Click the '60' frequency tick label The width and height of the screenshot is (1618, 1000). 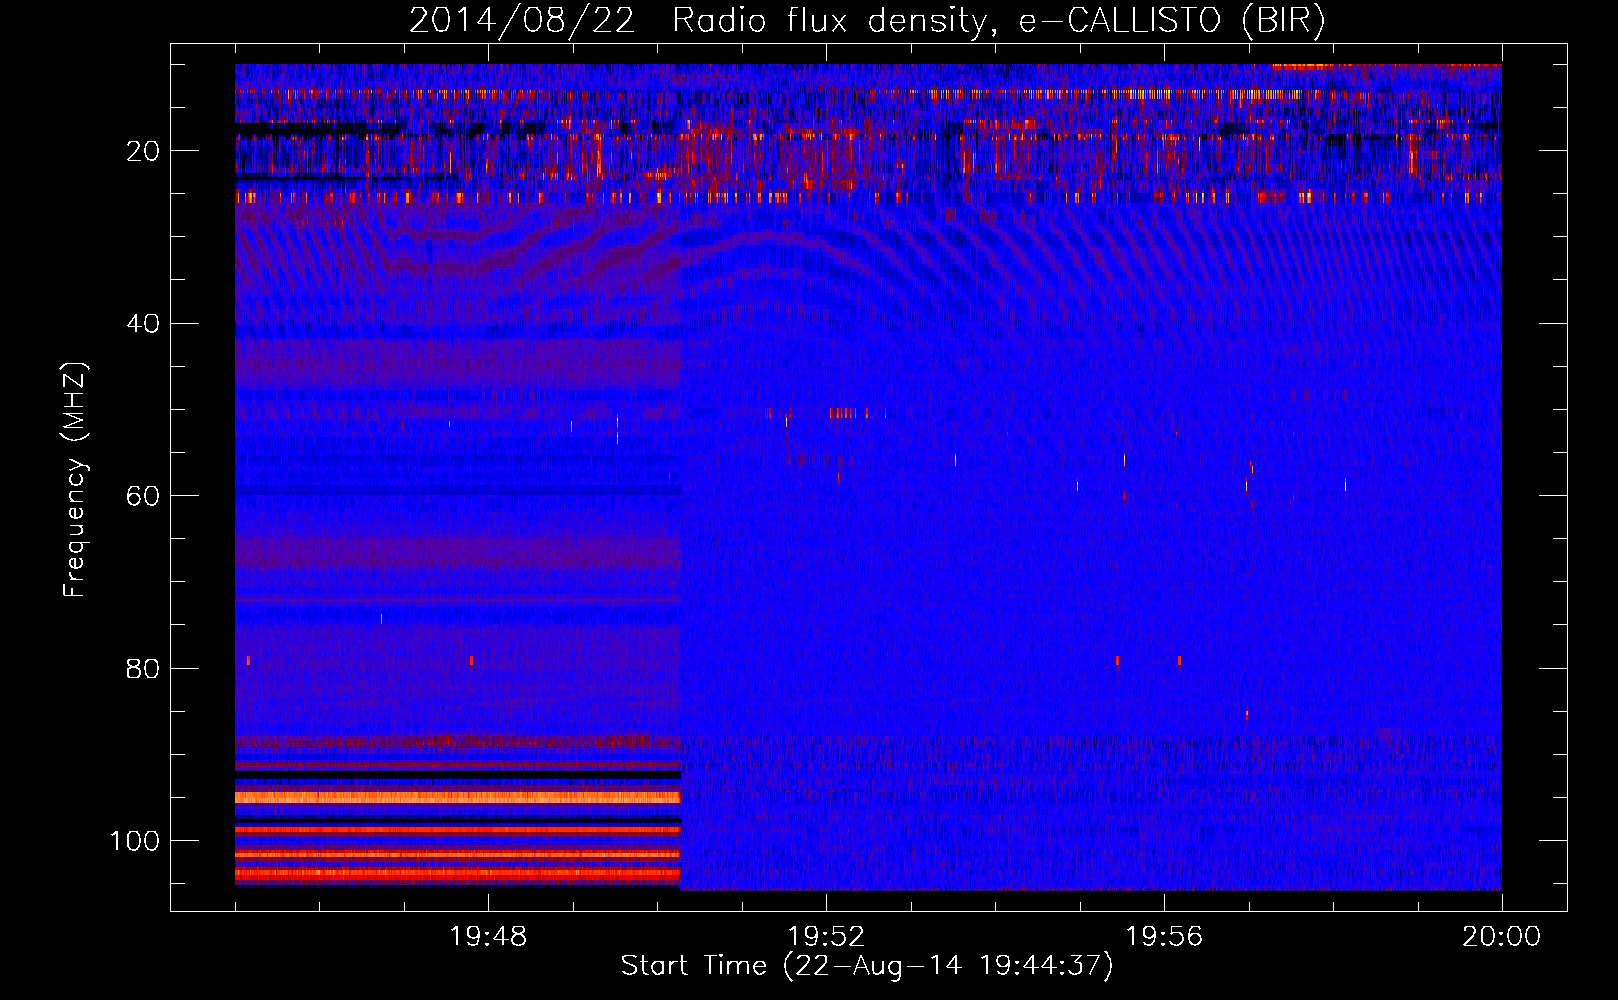click(x=143, y=496)
